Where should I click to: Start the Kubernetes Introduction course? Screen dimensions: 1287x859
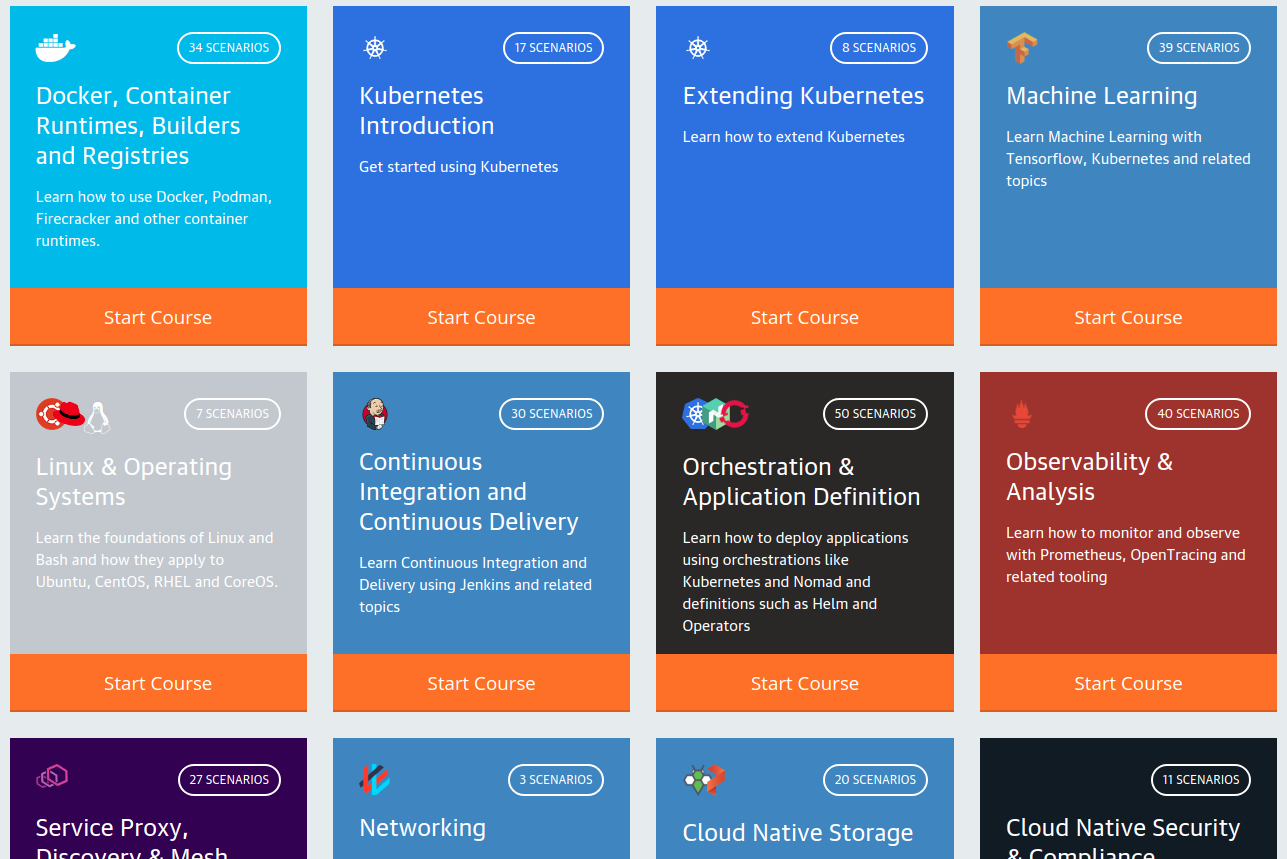pos(481,317)
